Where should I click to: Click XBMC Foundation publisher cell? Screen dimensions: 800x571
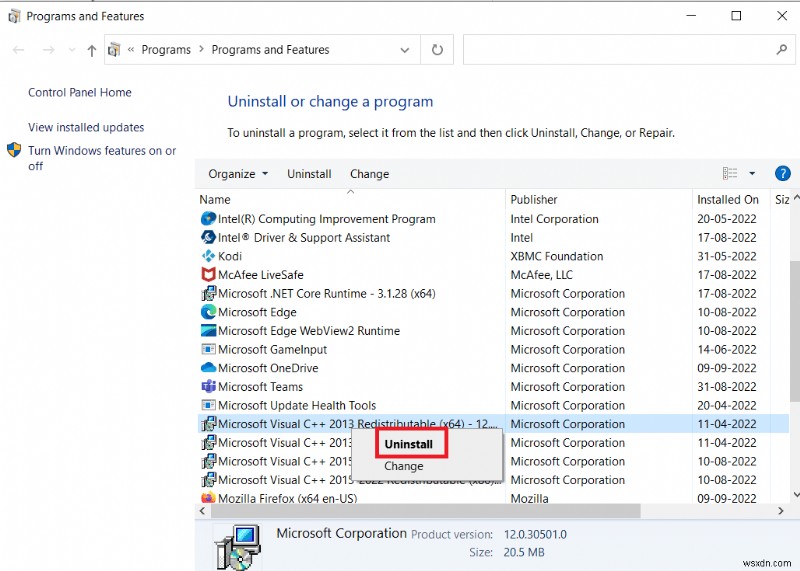click(557, 256)
